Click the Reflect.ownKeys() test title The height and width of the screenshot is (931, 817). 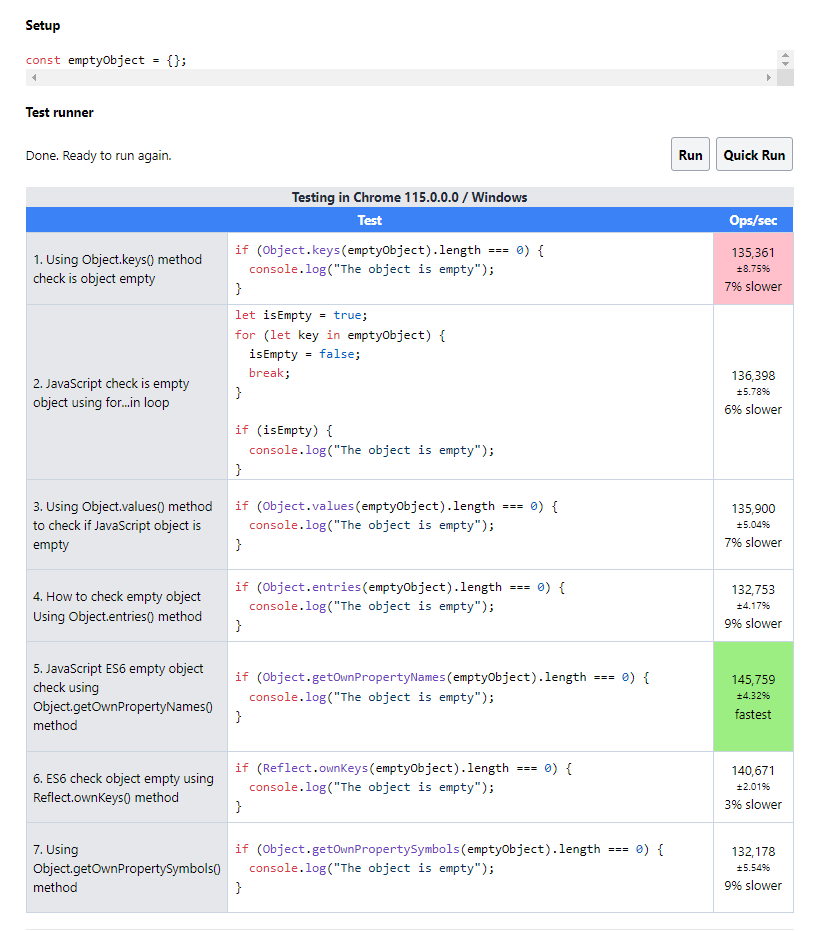tap(120, 787)
